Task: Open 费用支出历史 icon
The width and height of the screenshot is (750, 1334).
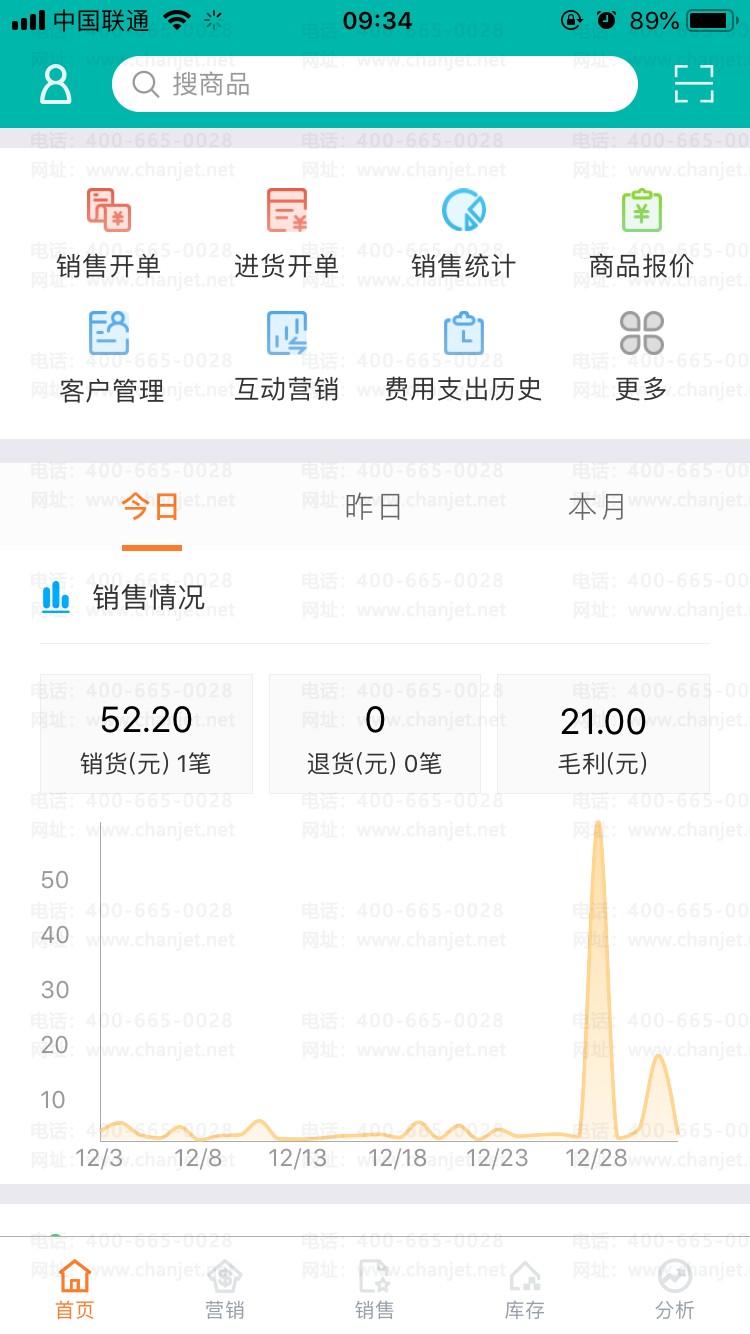Action: [x=464, y=333]
